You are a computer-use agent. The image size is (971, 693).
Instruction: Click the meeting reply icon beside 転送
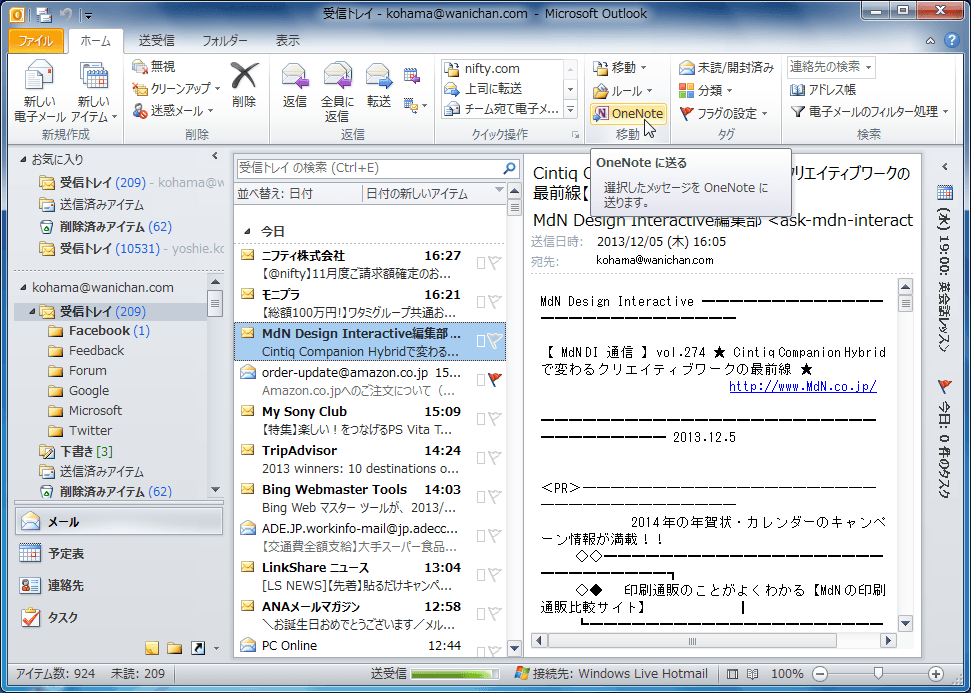(x=412, y=76)
